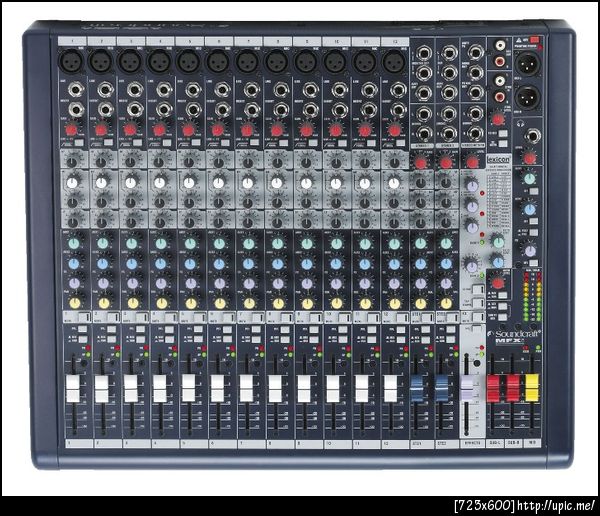Click the headphones symbol above the jack

click(519, 123)
